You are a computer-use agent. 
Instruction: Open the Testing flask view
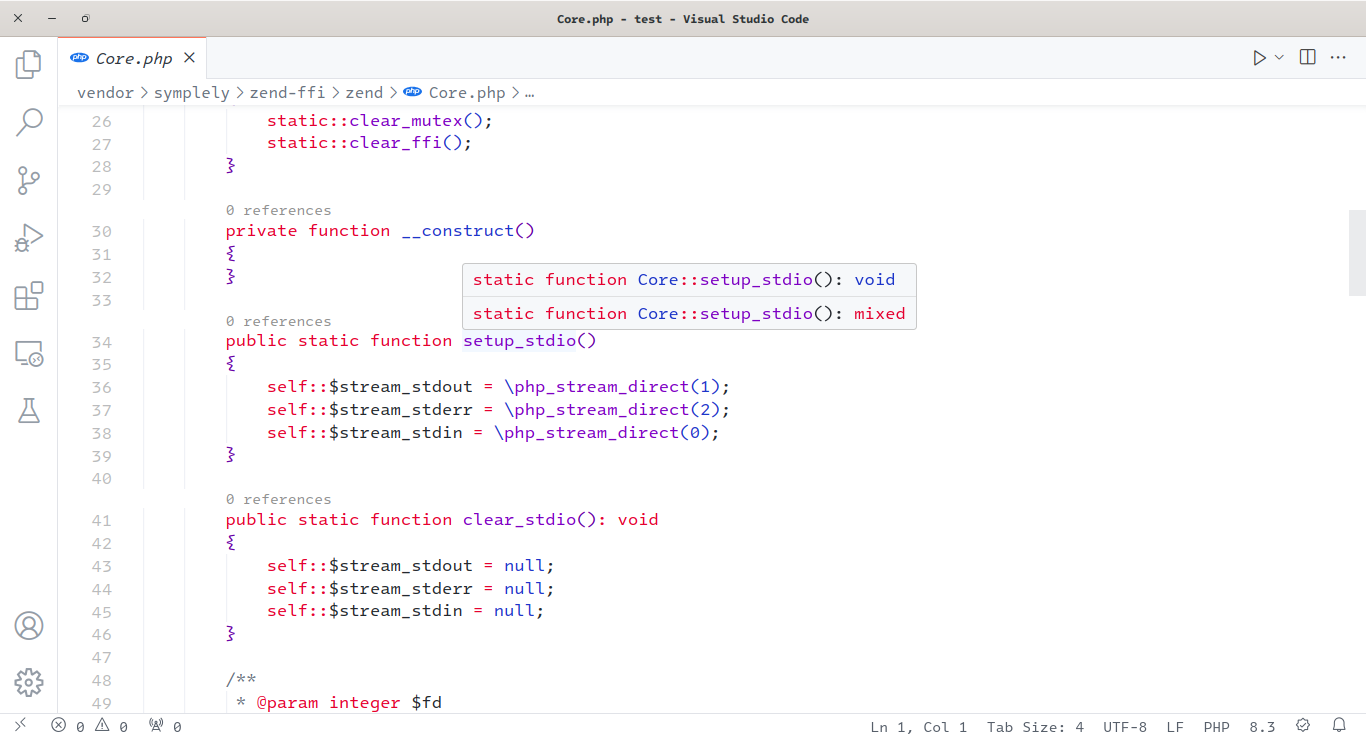click(x=29, y=410)
